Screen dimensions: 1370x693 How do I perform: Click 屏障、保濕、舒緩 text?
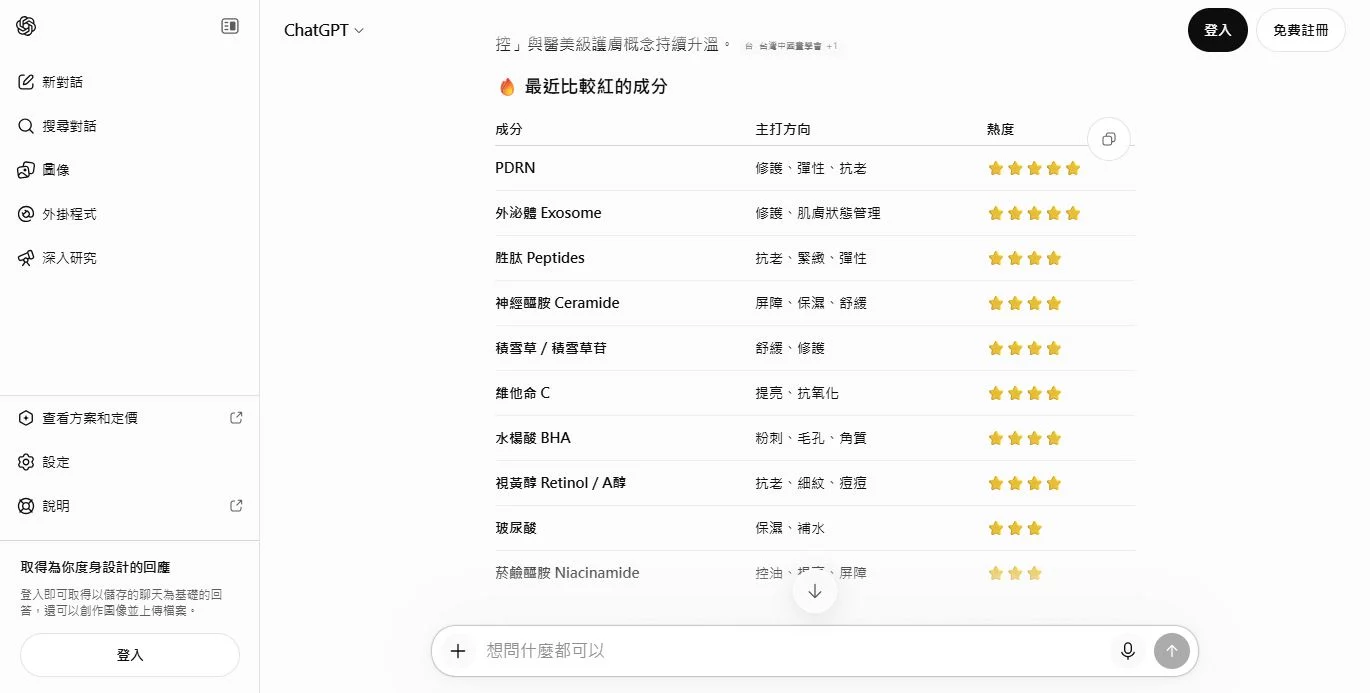tap(811, 303)
